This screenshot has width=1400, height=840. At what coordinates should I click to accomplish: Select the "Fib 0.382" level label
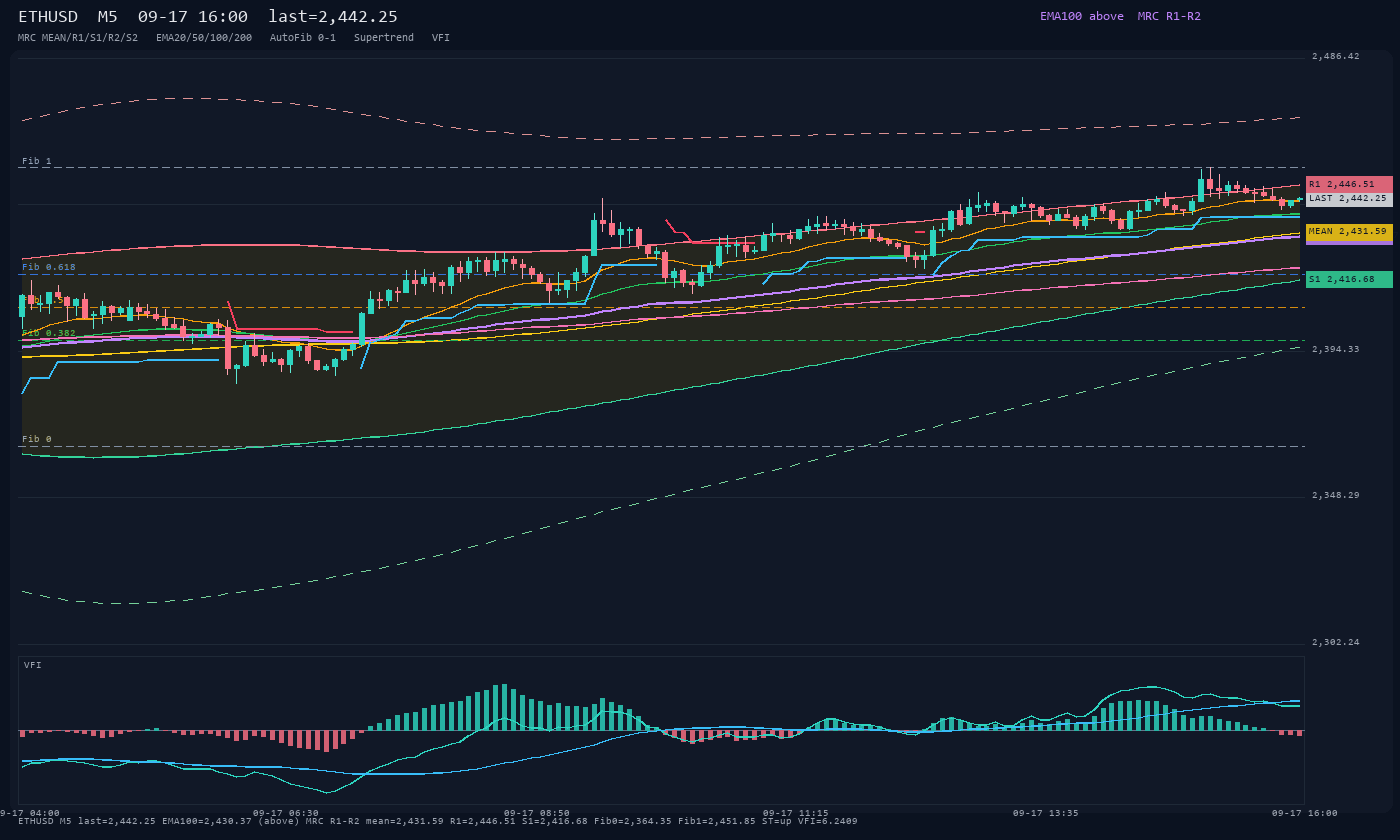(49, 333)
